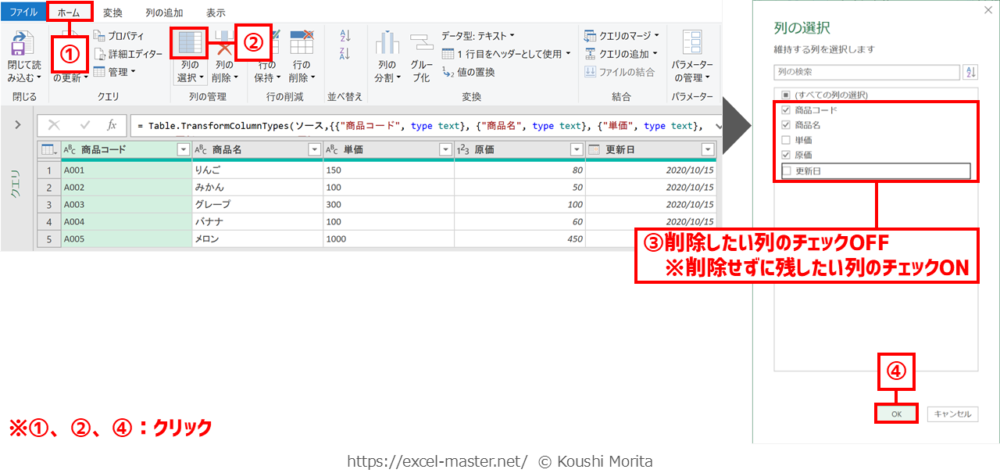Uncheck the 商品コード column checkbox
The height and width of the screenshot is (473, 1000).
click(787, 110)
